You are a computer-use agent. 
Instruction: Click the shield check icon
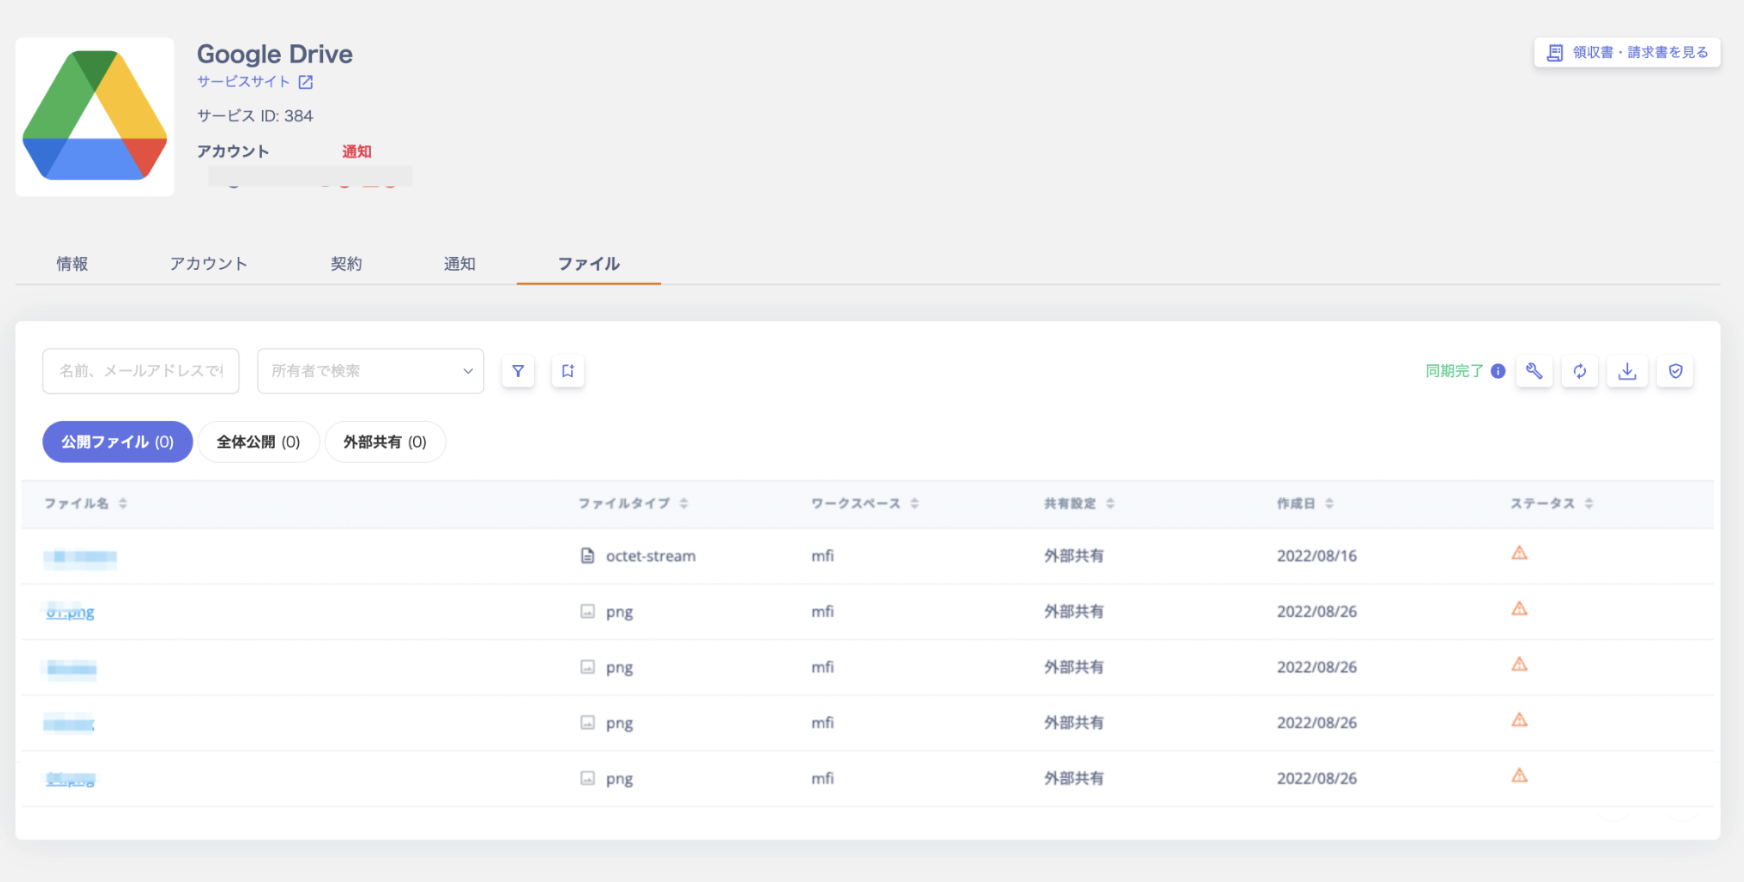[x=1676, y=371]
